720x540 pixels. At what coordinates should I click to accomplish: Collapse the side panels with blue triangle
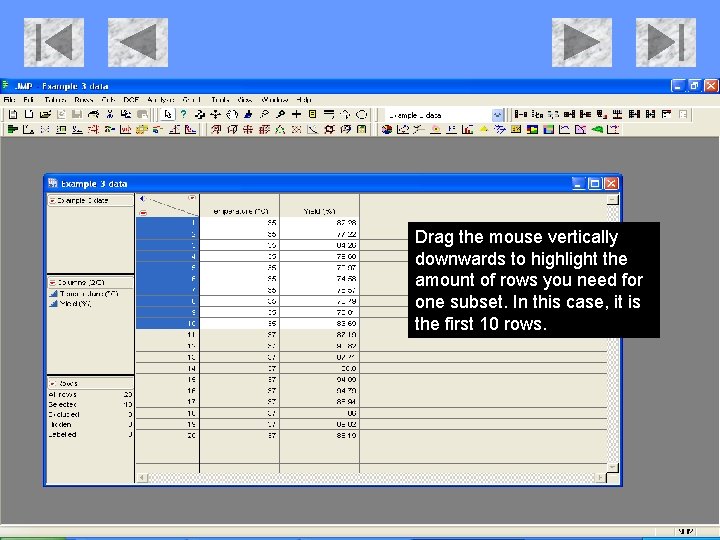[142, 198]
